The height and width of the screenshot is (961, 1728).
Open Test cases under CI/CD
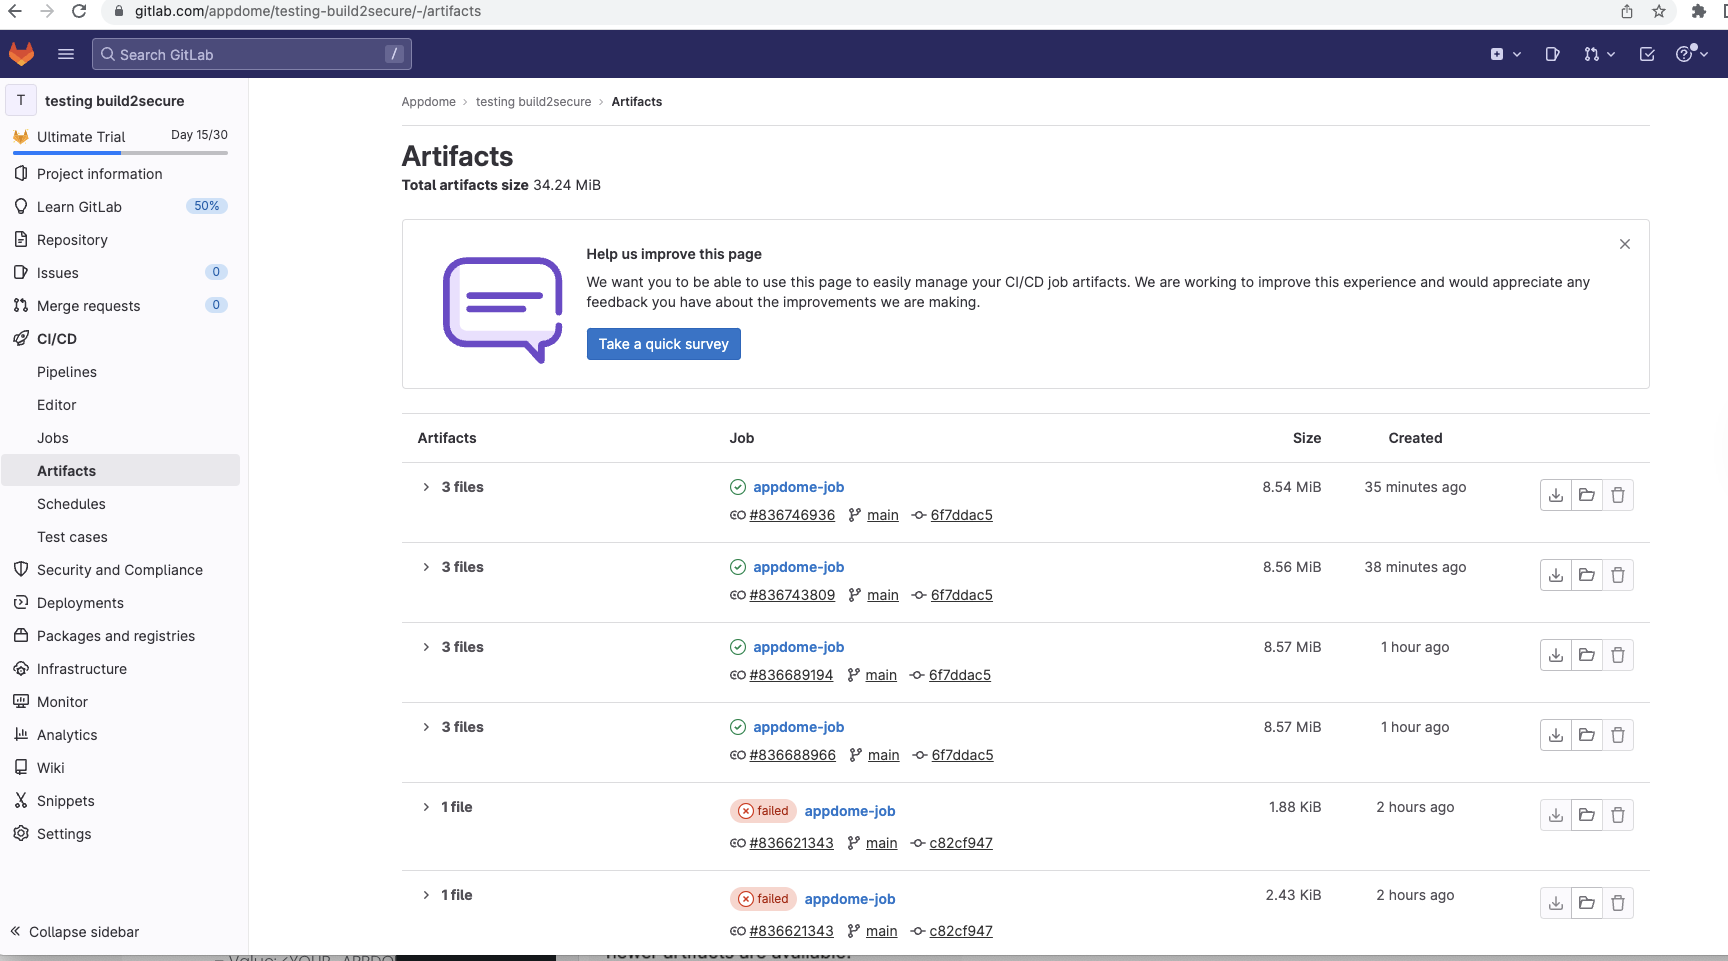[x=71, y=536]
